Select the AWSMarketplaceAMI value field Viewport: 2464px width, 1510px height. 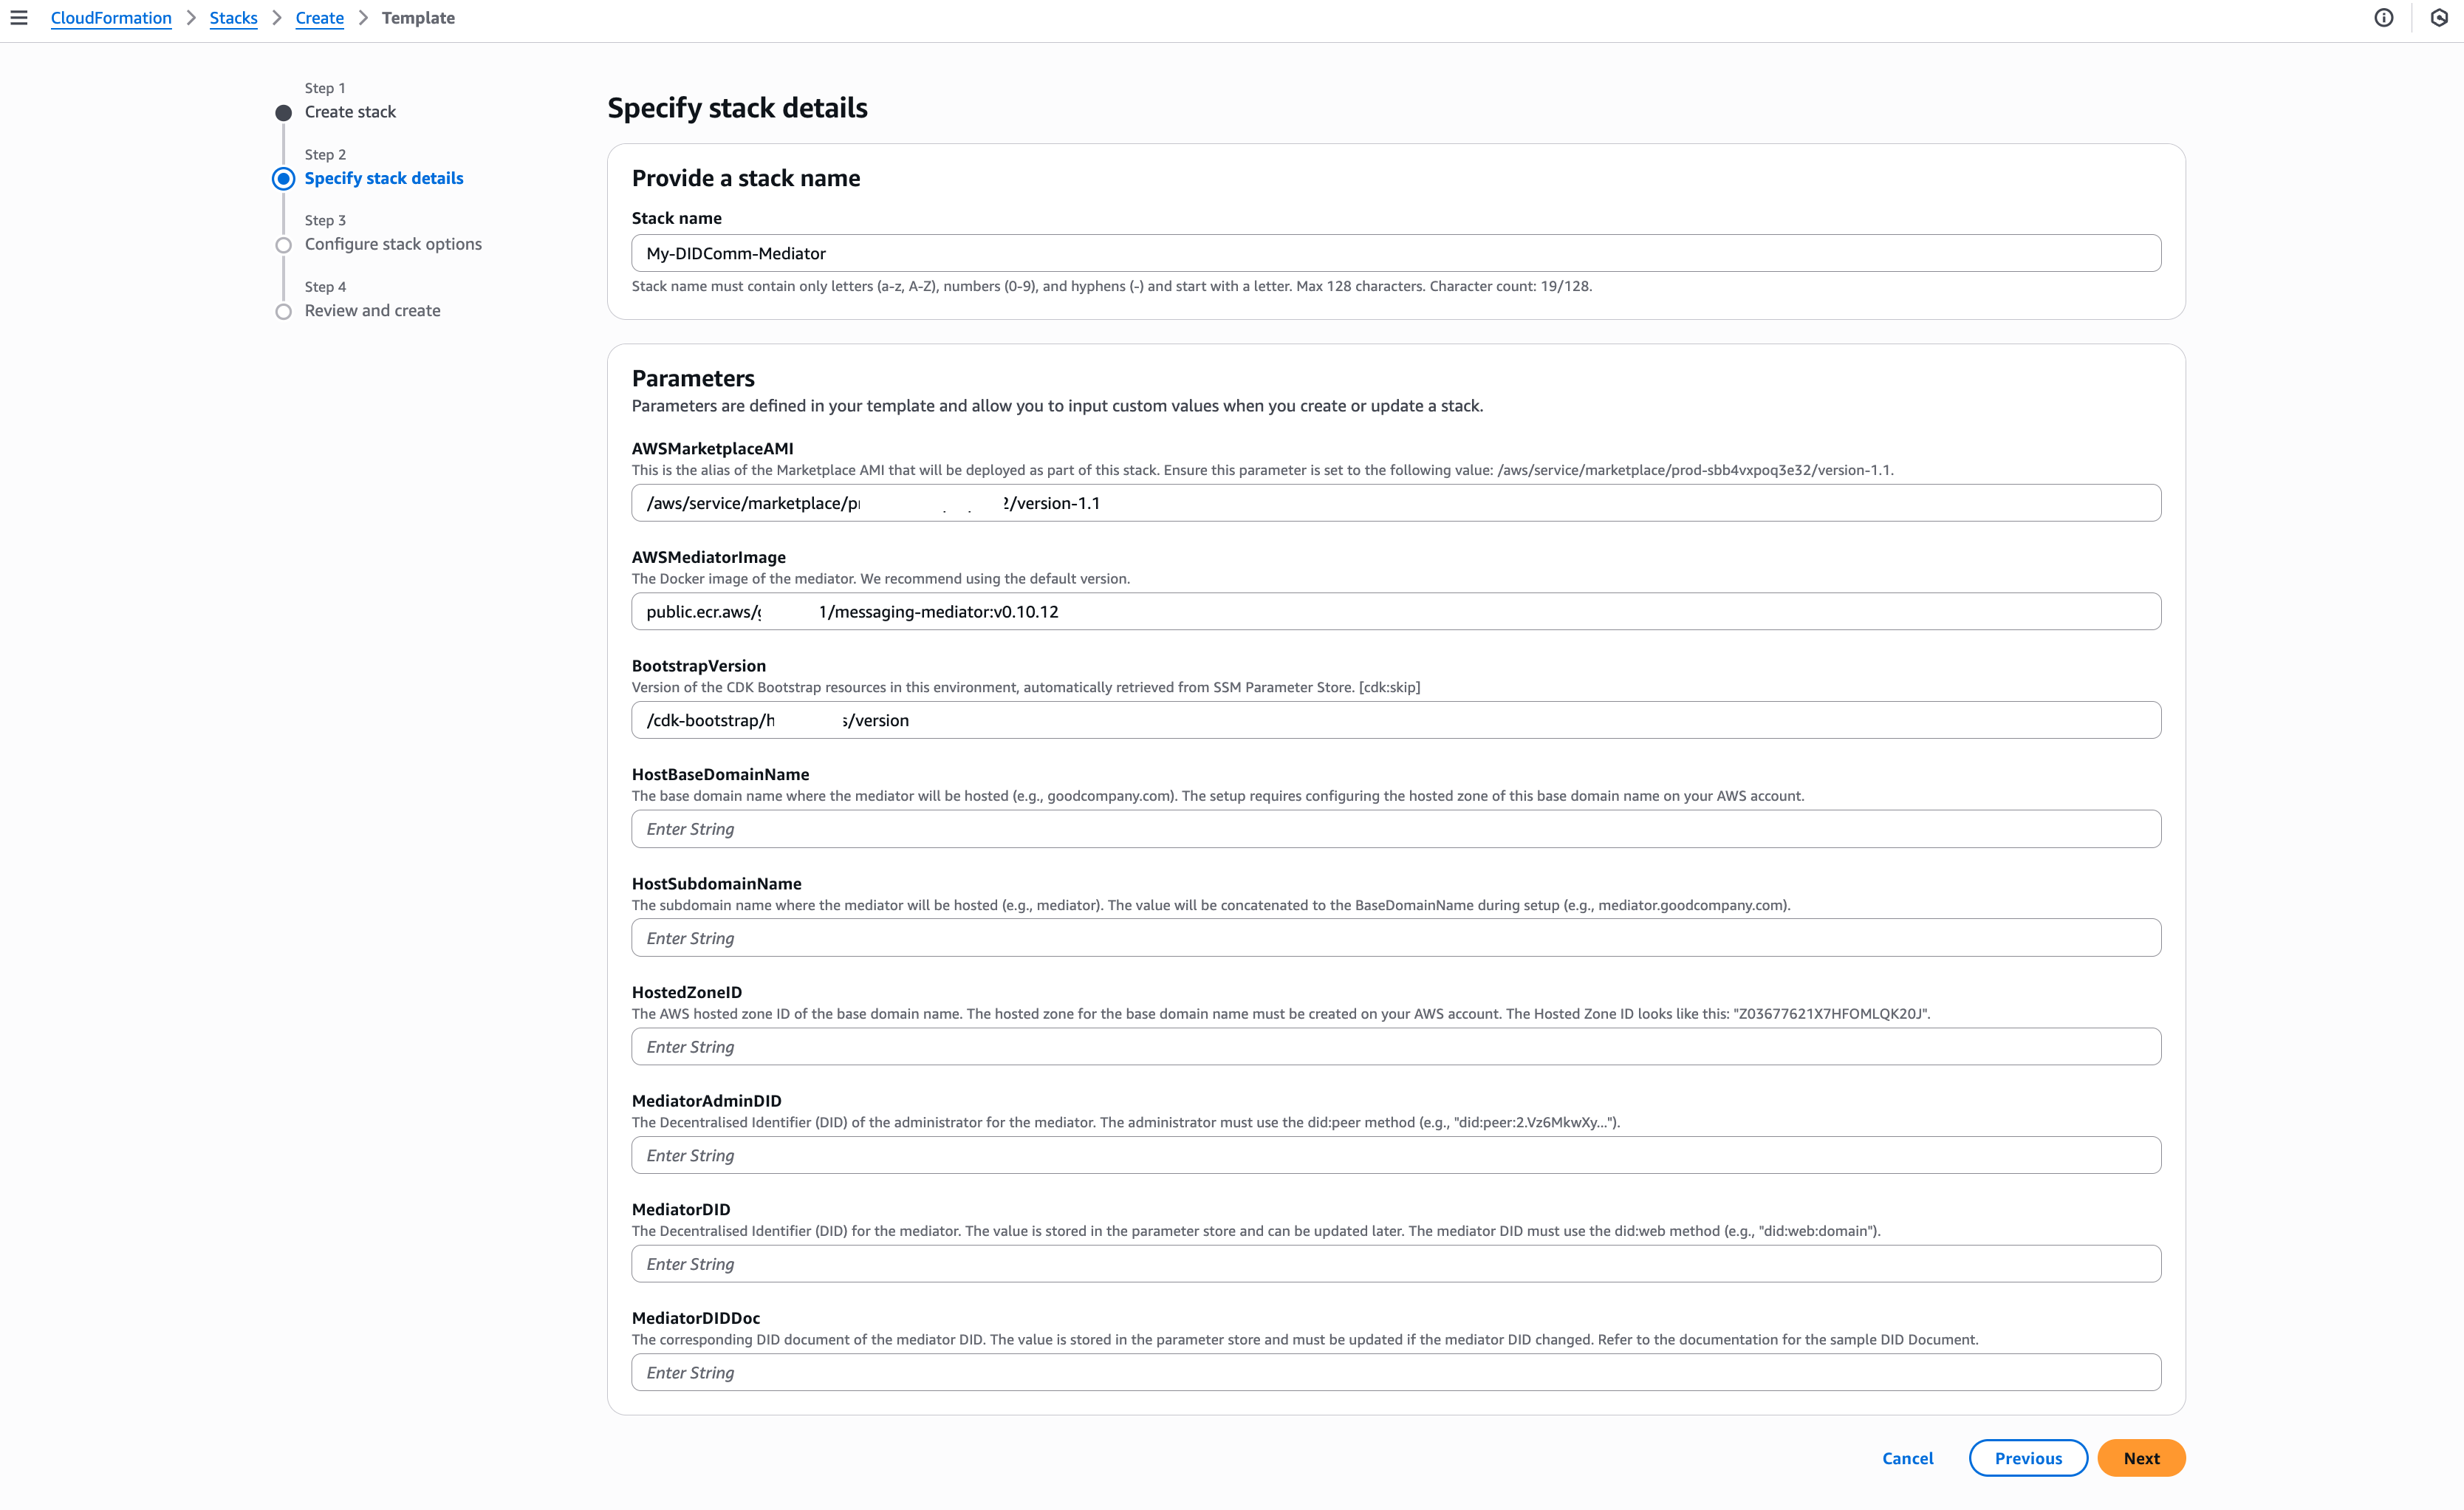[x=1396, y=503]
